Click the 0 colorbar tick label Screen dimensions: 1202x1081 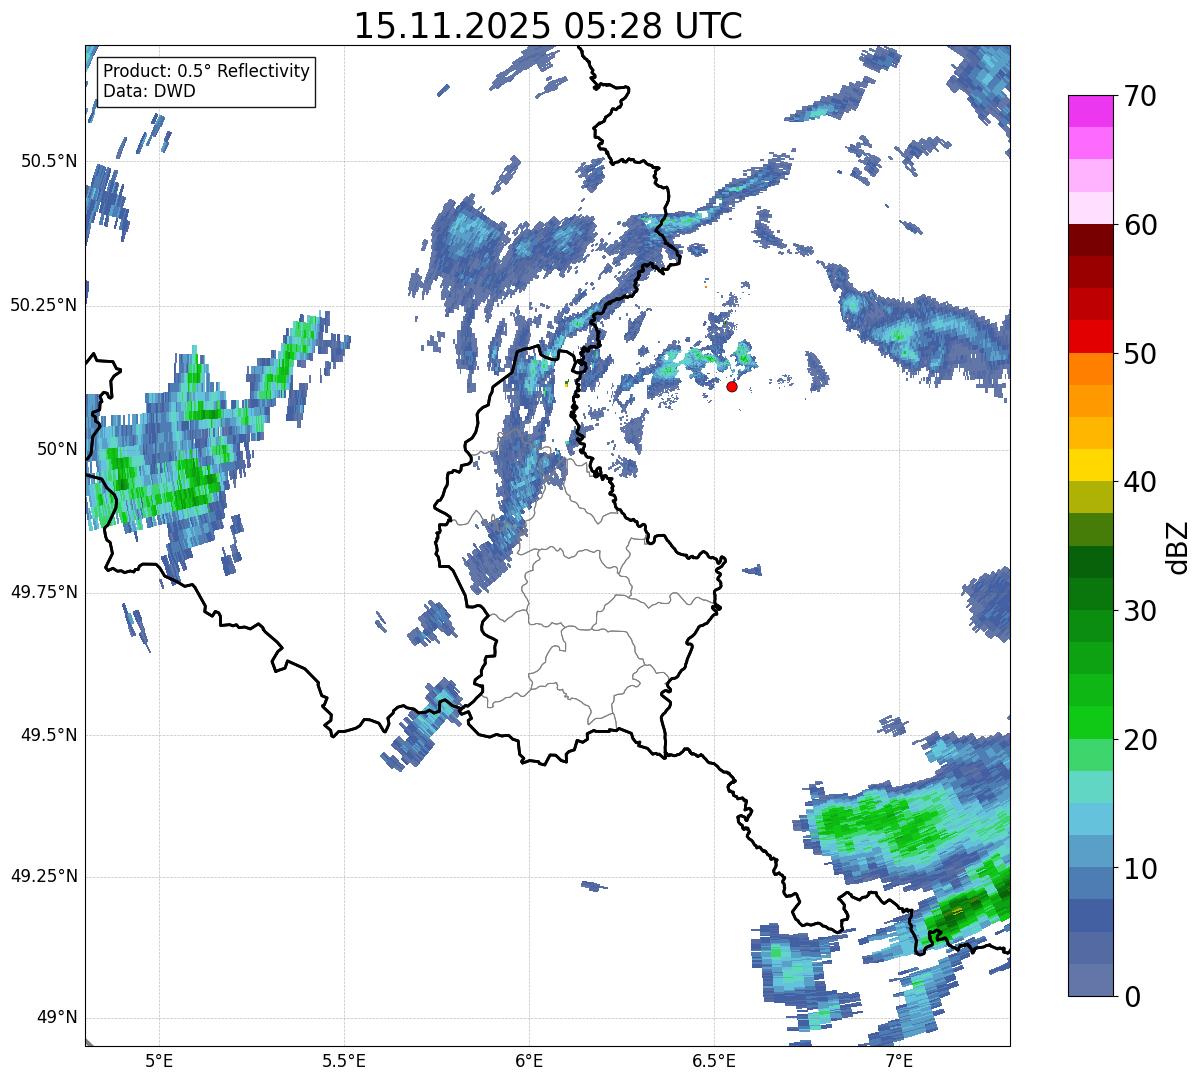pos(1131,997)
